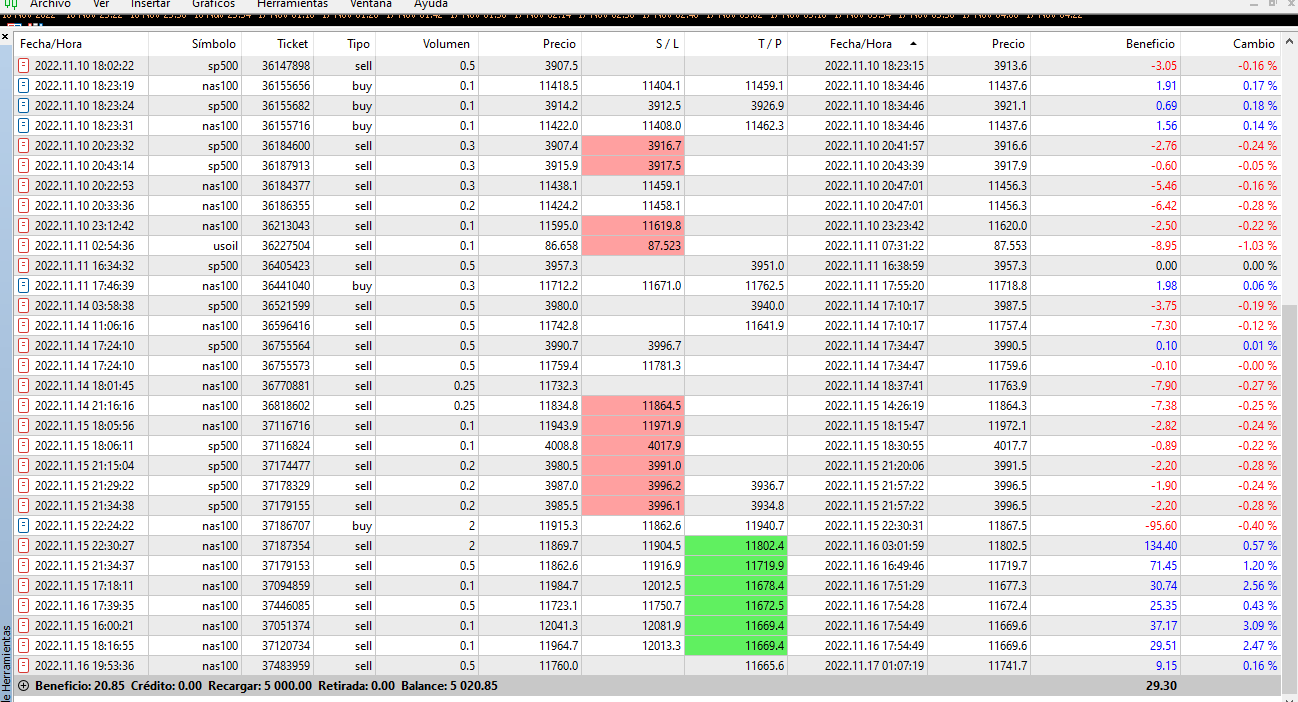Screen dimensions: 1298x702
Task: Click the green T/P cell 11672.5
Action: click(x=736, y=606)
